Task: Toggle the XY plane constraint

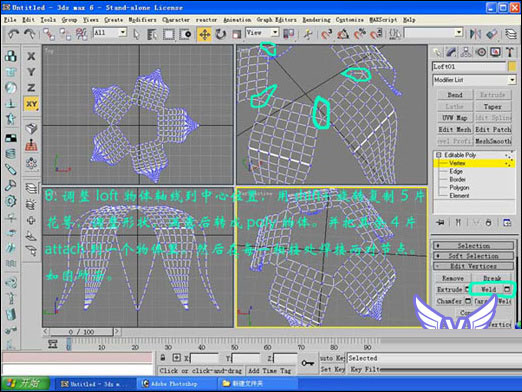Action: click(x=31, y=104)
